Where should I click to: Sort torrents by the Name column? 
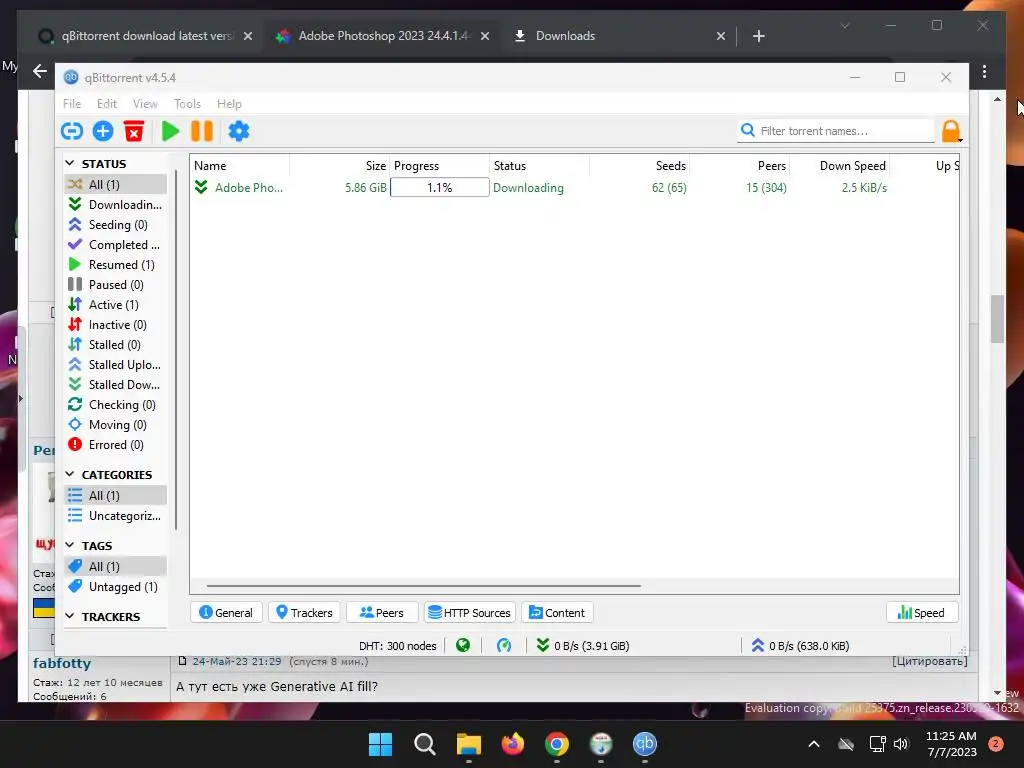(x=240, y=166)
